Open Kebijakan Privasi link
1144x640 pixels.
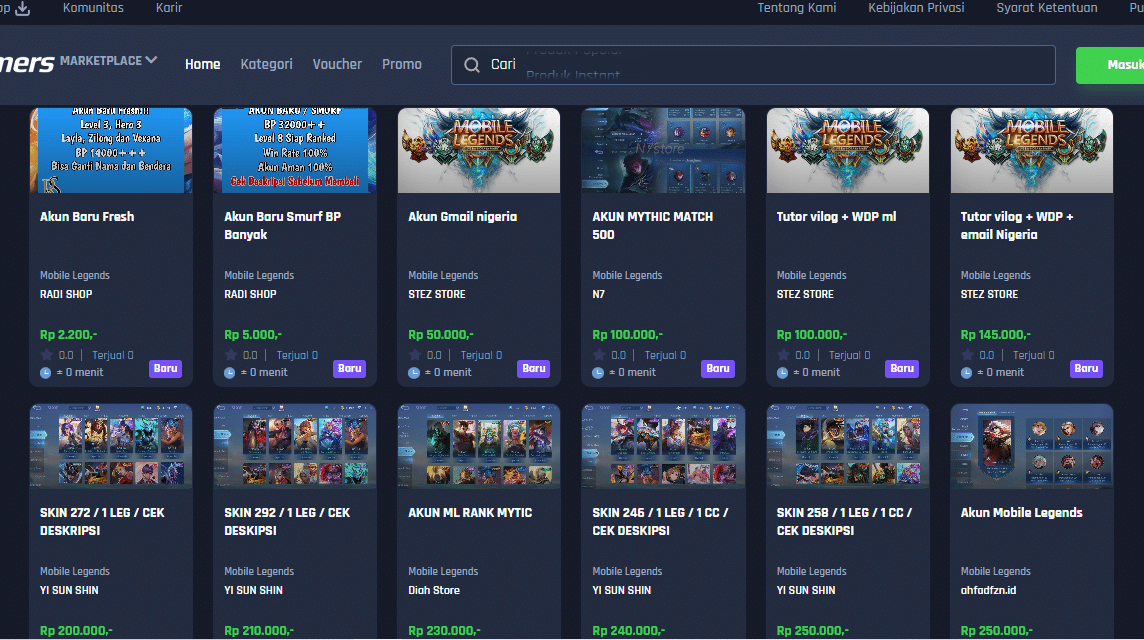(916, 8)
